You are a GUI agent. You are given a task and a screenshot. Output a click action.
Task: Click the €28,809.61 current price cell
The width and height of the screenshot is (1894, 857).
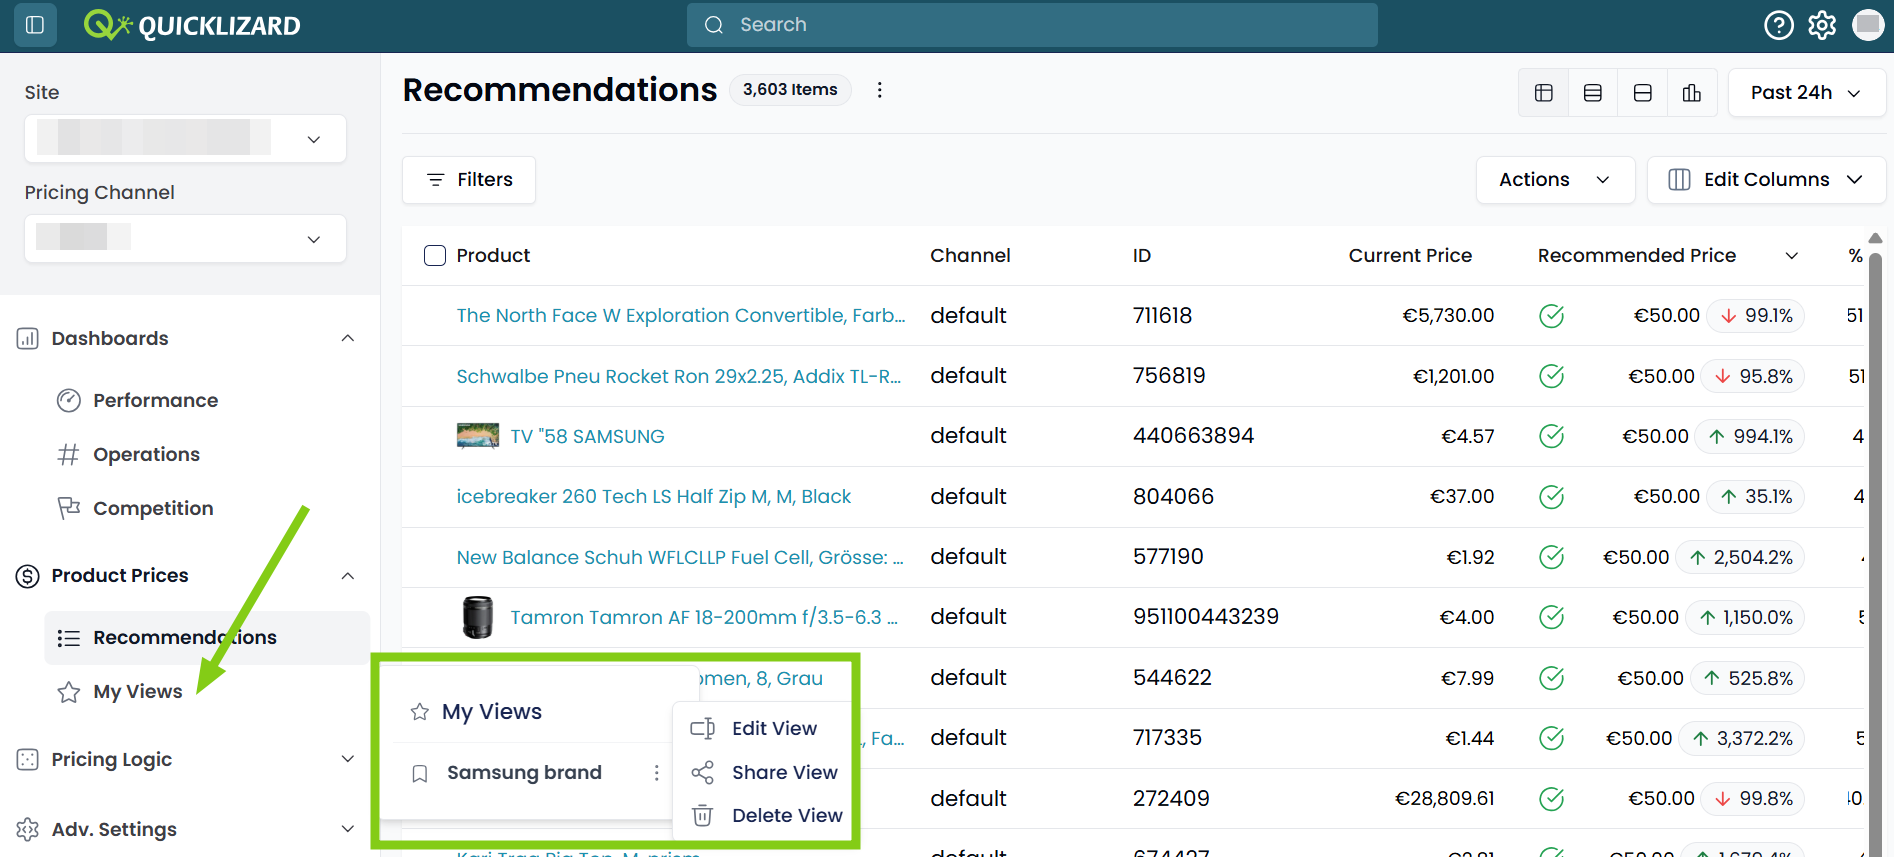(1444, 799)
